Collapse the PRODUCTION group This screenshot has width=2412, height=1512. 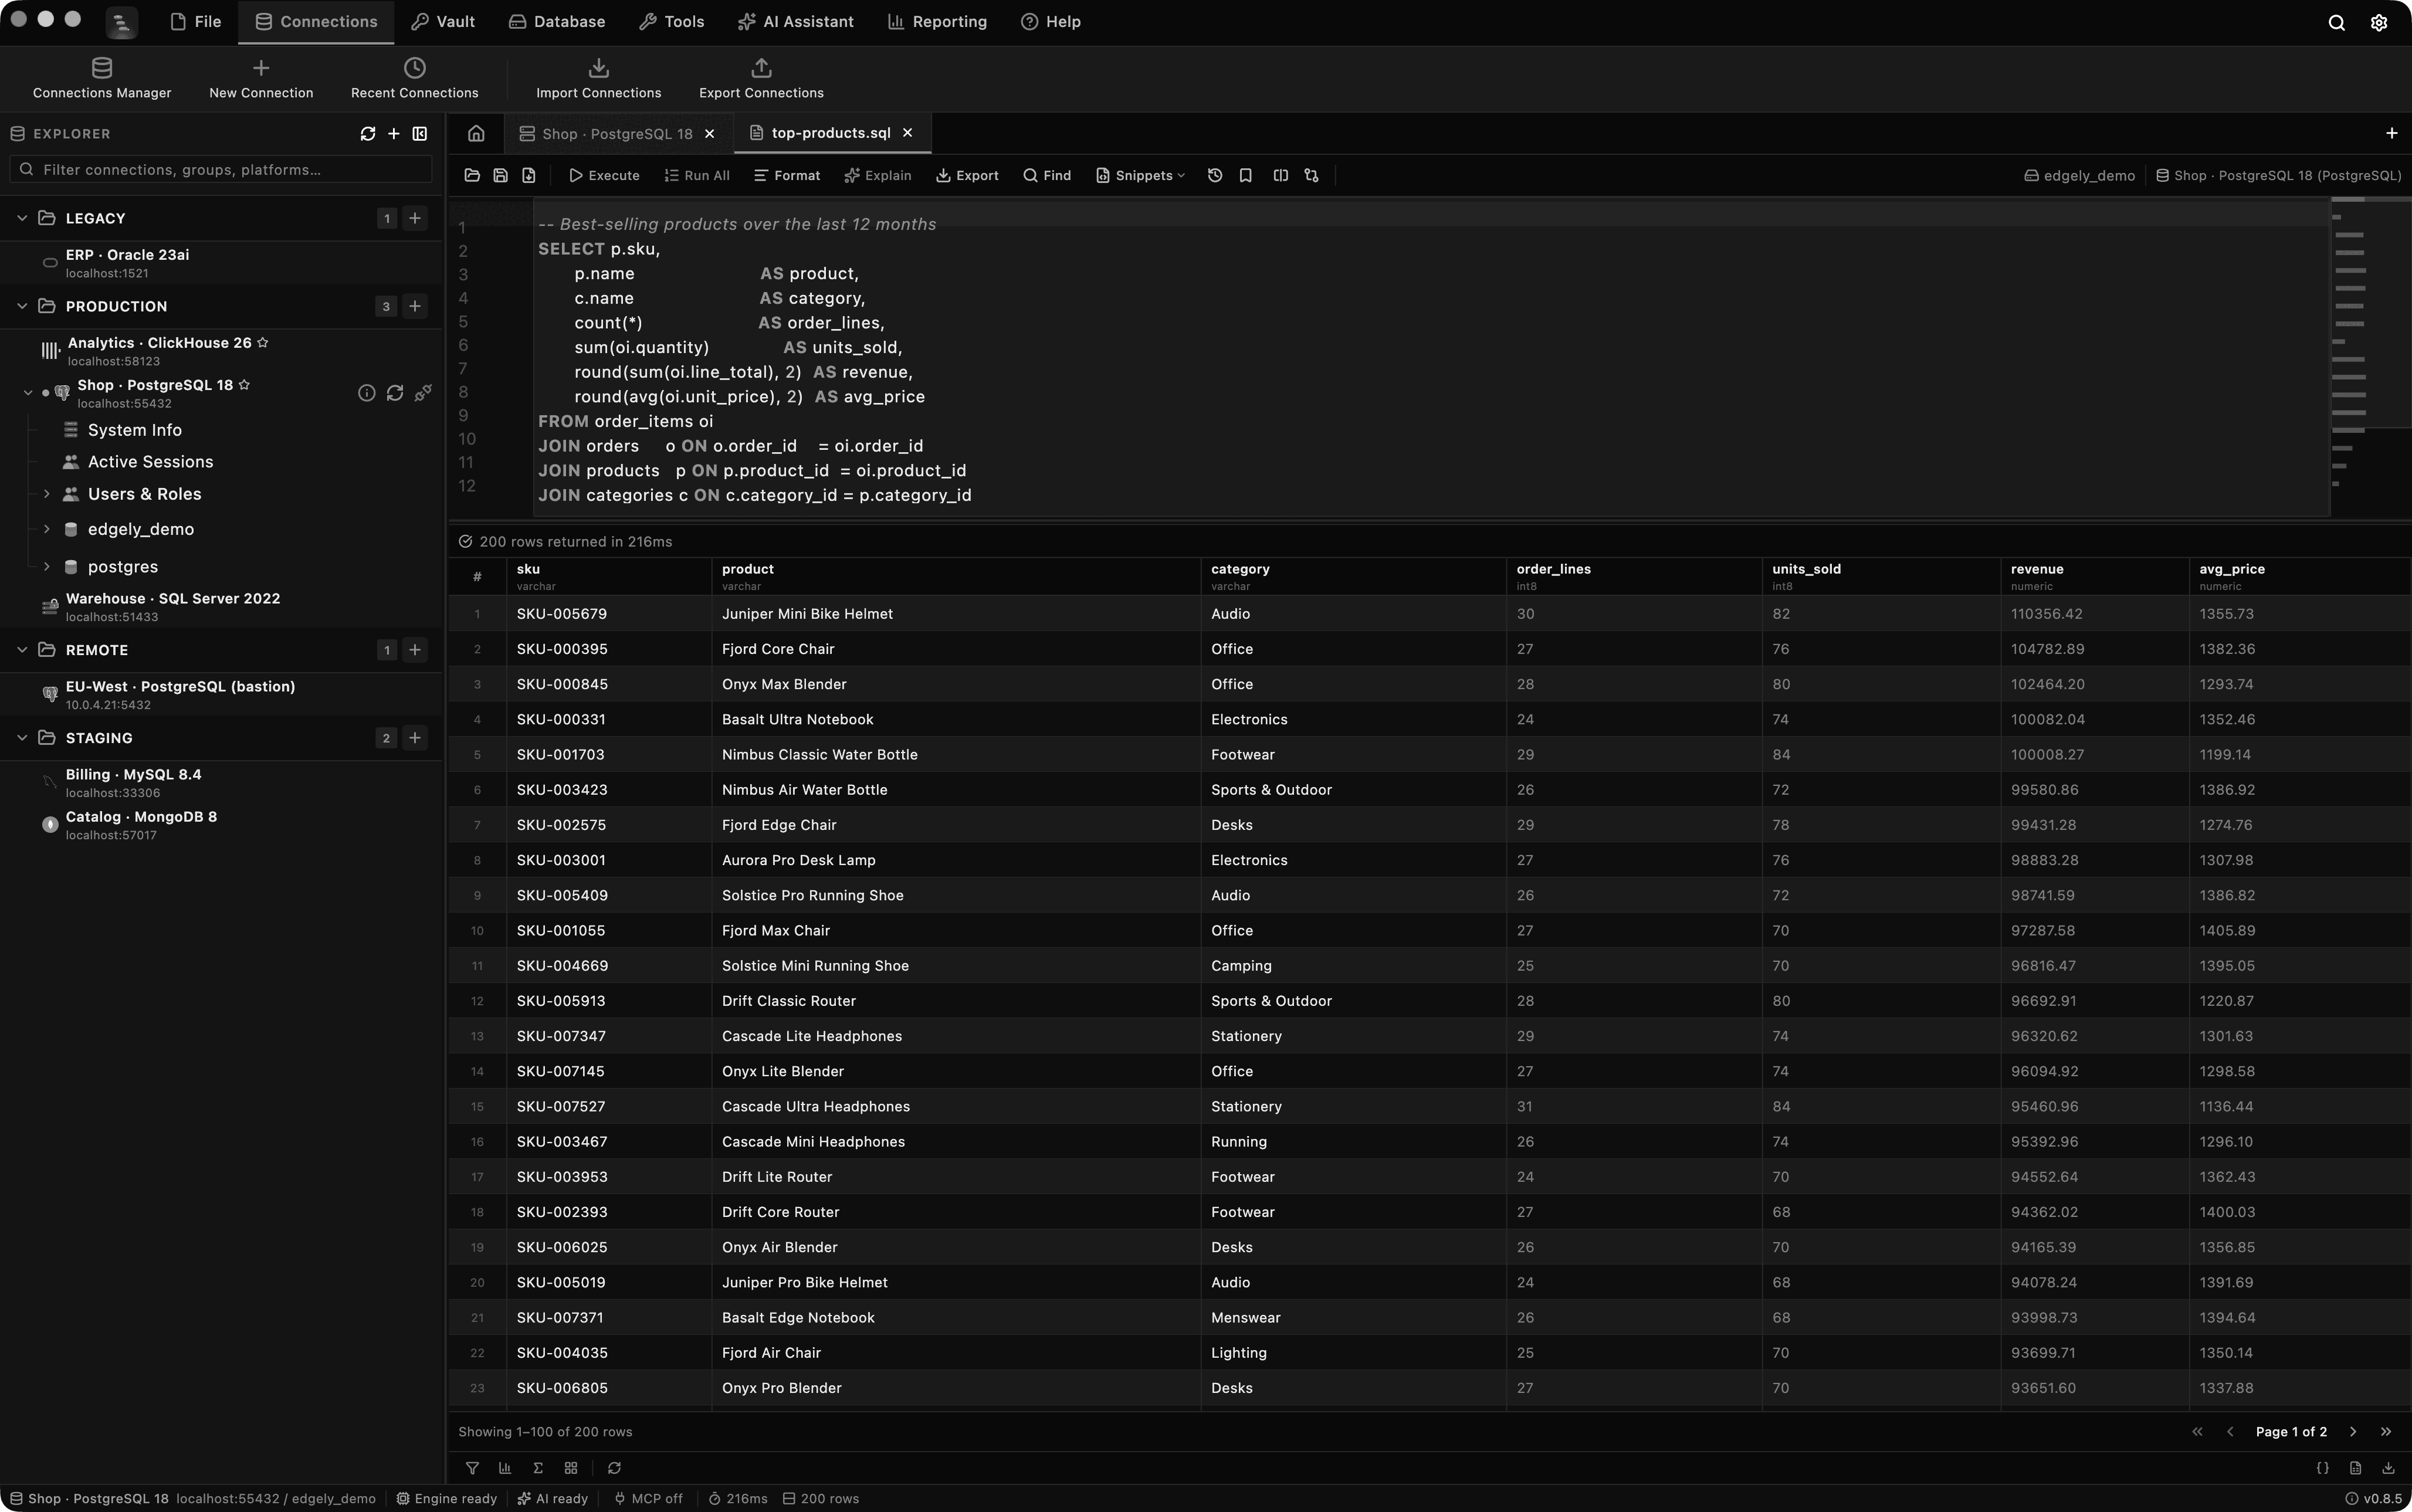22,307
